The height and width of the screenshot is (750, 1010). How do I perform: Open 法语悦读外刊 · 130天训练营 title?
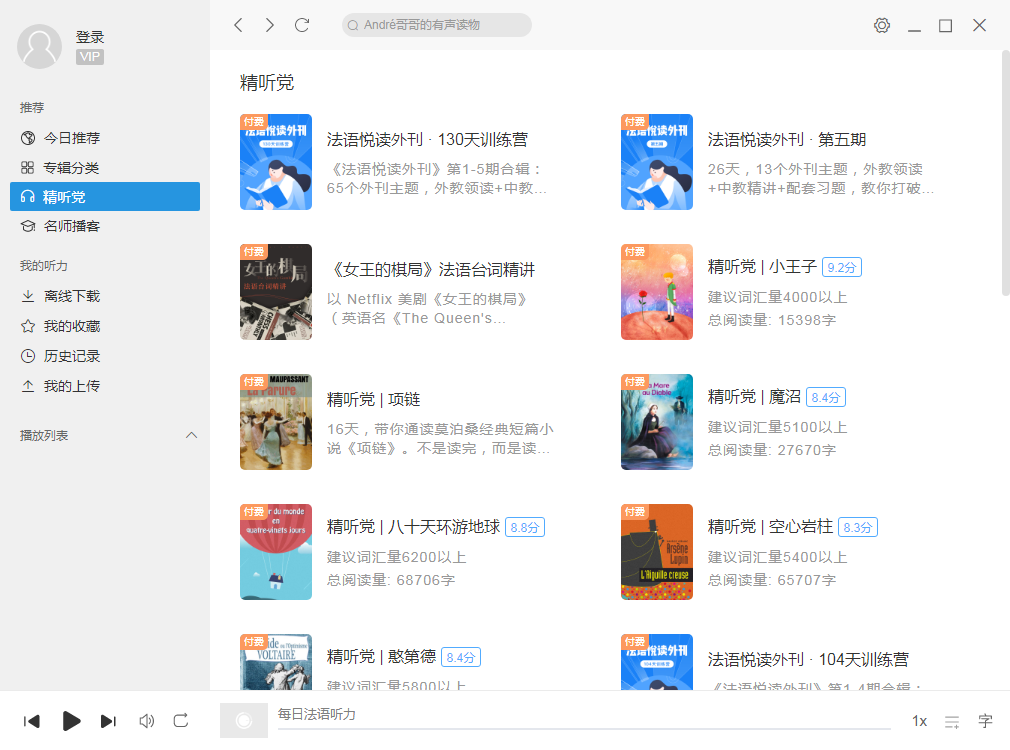(x=427, y=140)
